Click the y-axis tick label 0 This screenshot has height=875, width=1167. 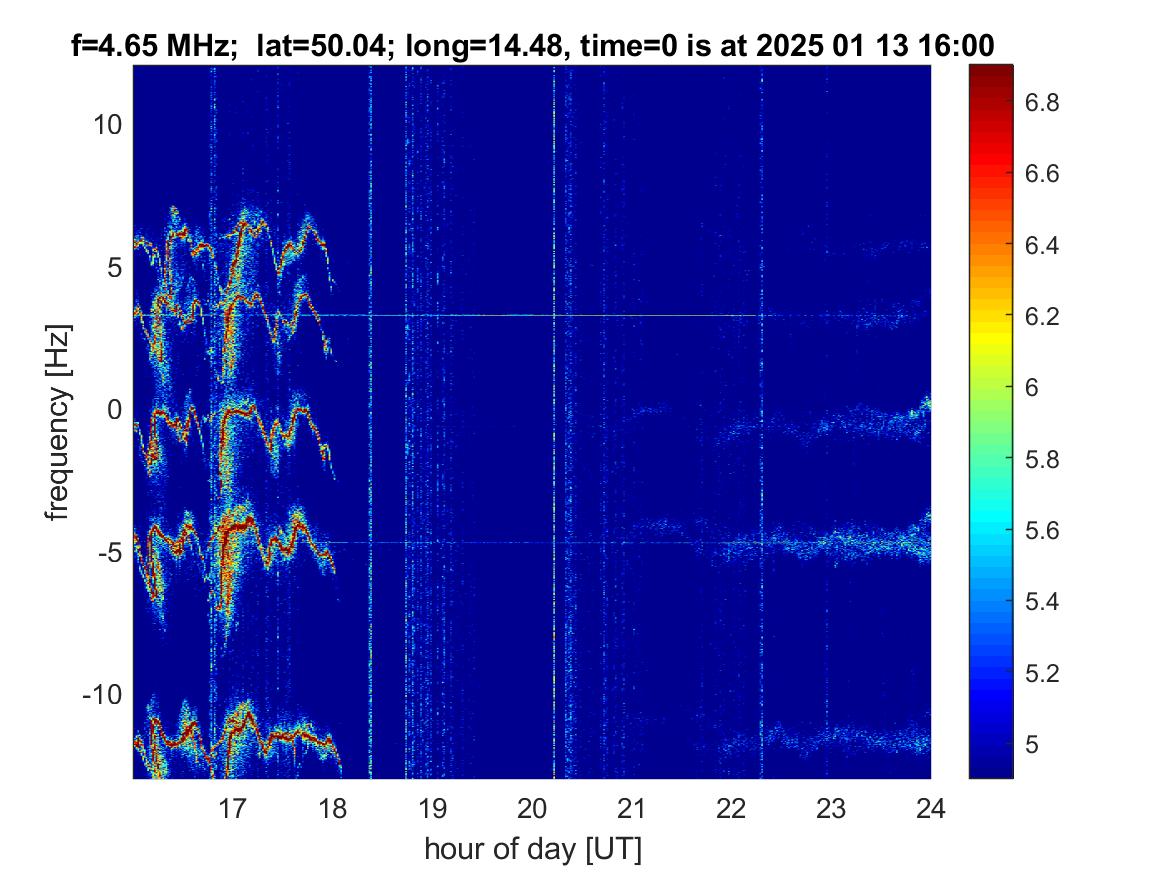(115, 409)
